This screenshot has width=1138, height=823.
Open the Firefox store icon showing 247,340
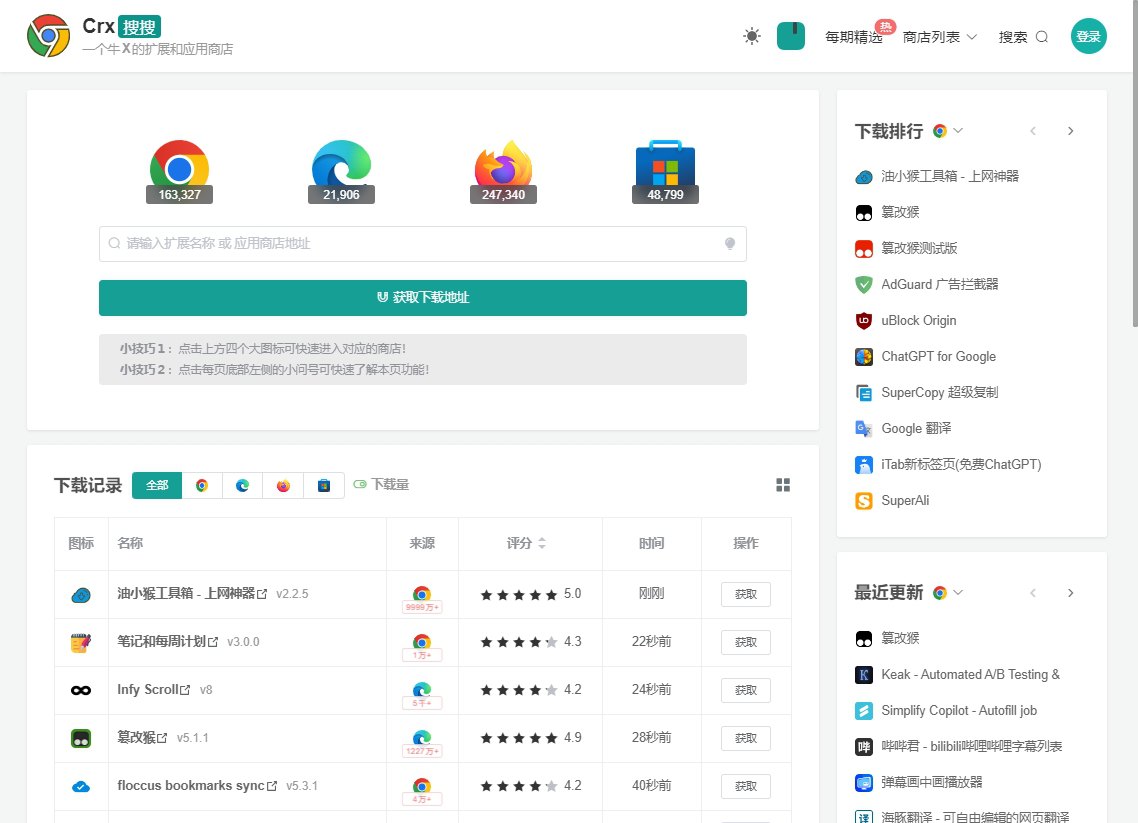[503, 171]
